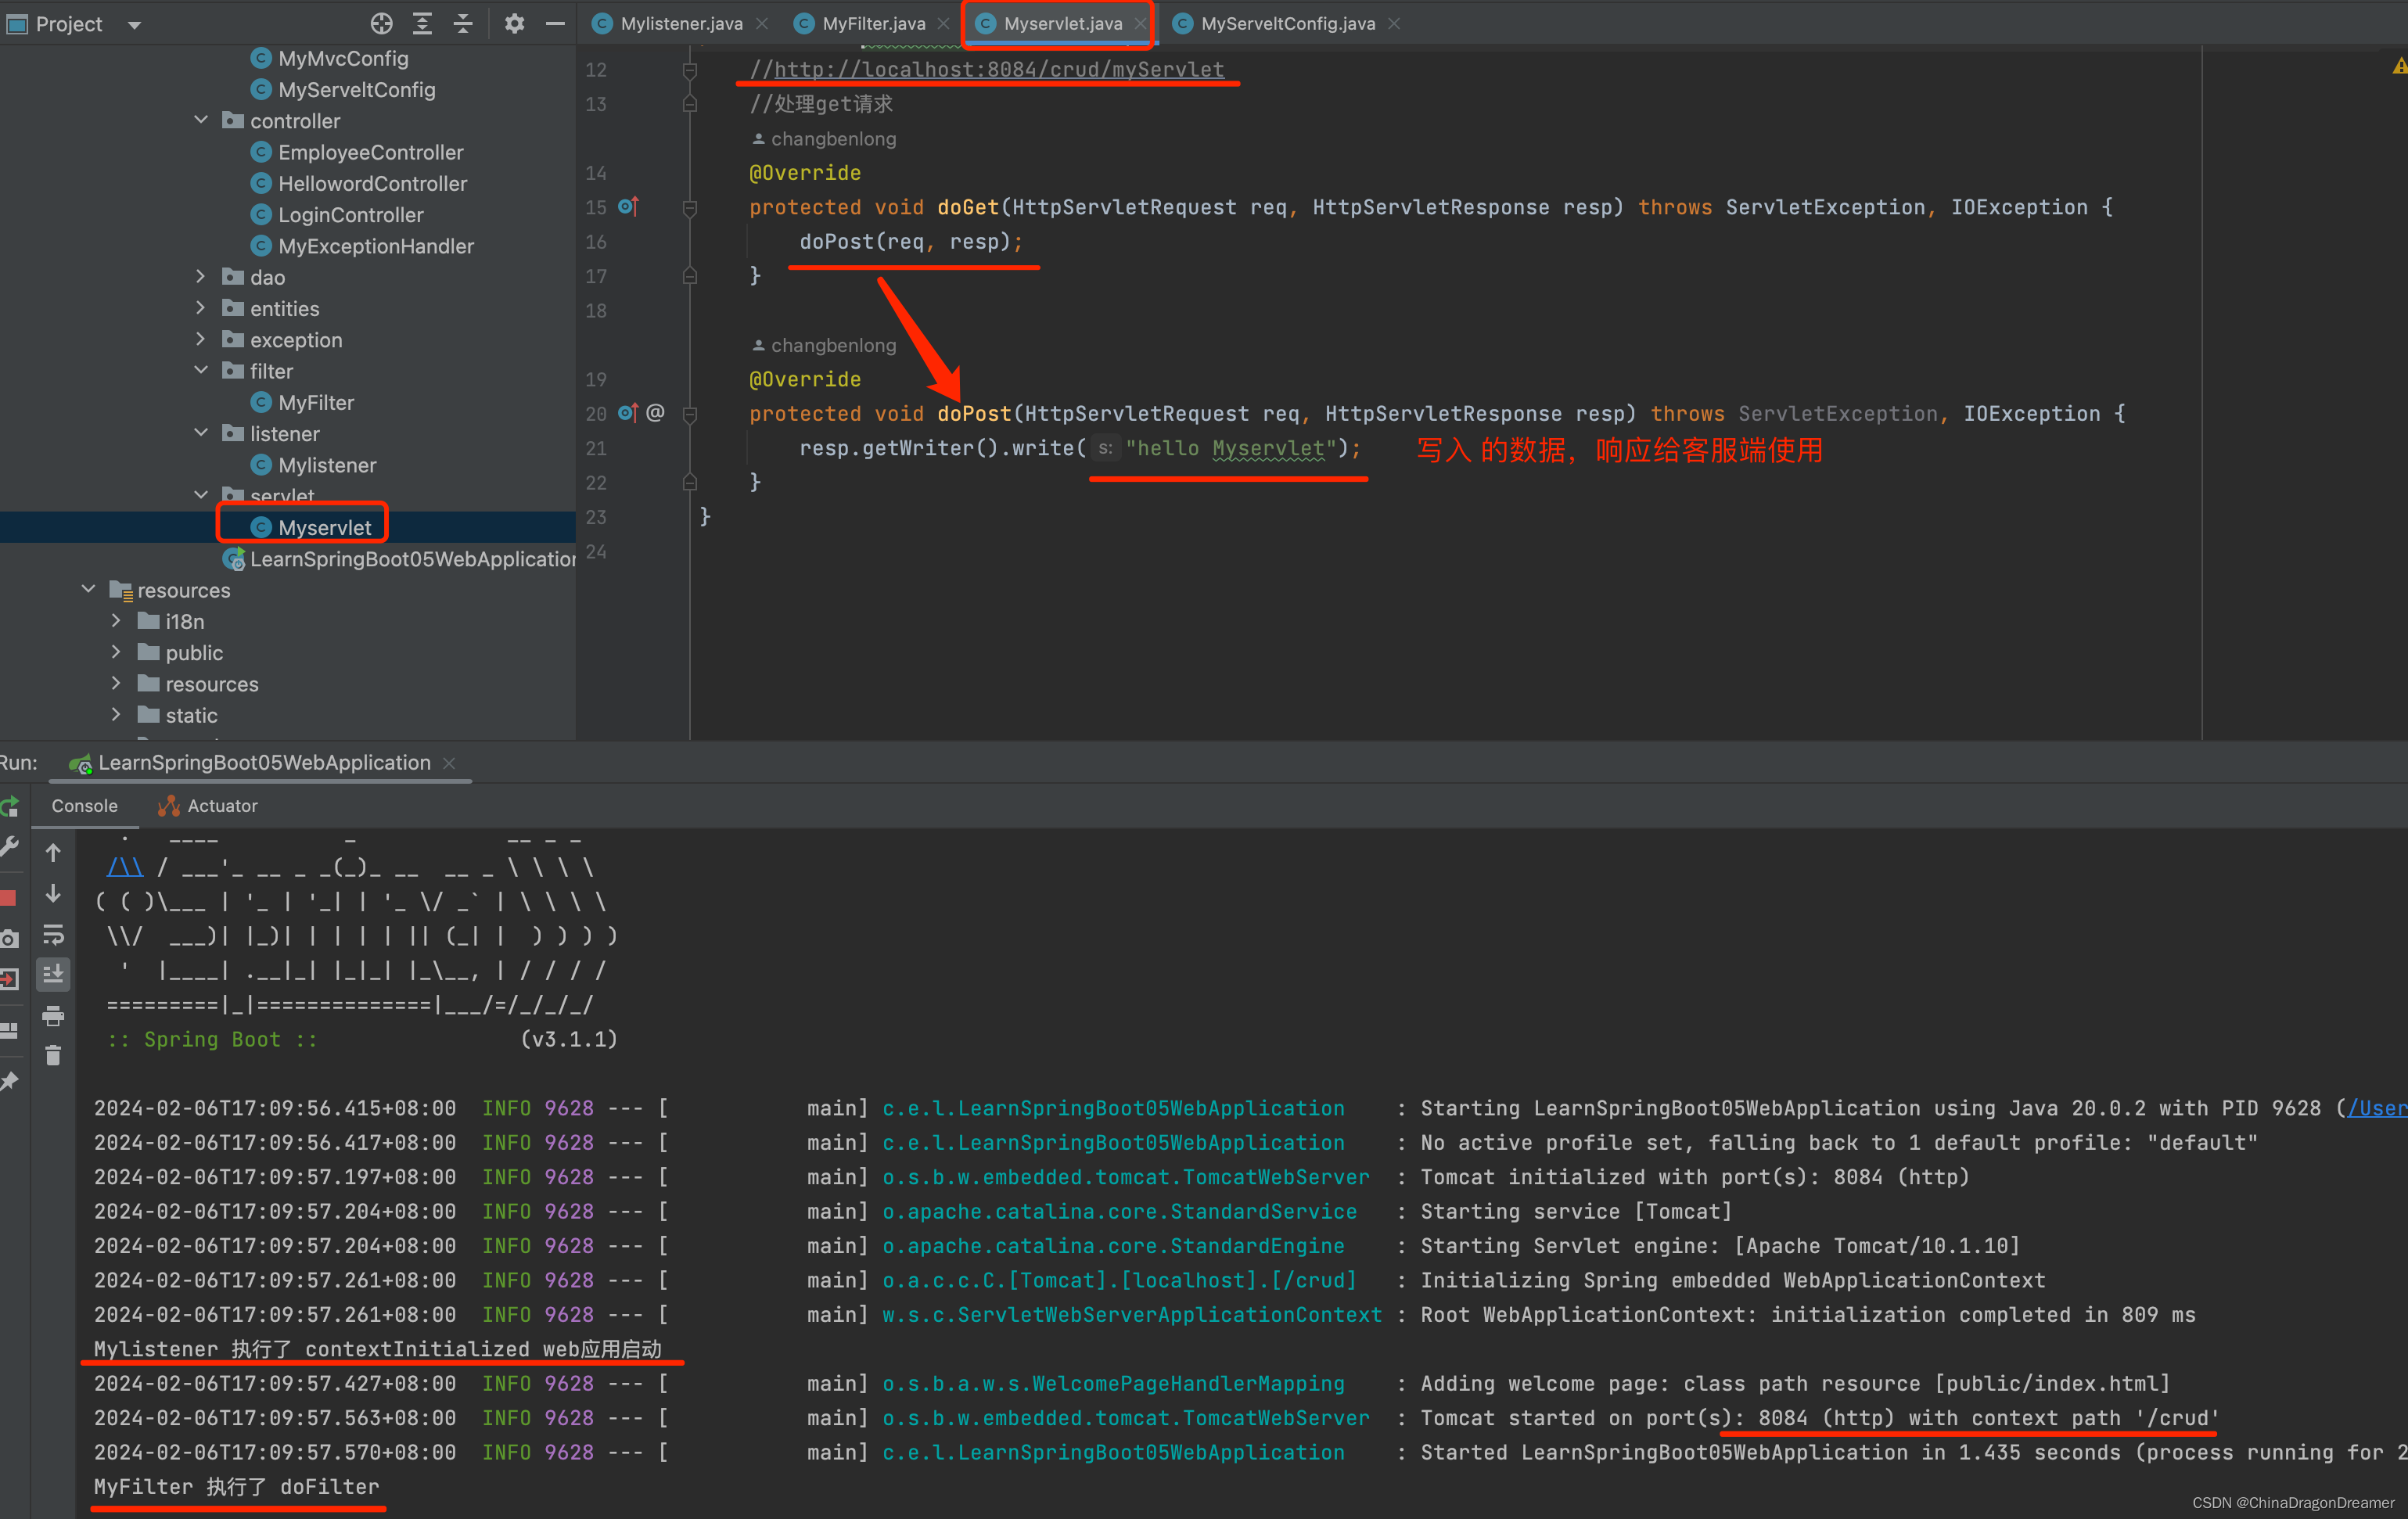The height and width of the screenshot is (1519, 2408).
Task: Close the LearnSpringBoot05WebApplication run tab
Action: click(x=450, y=763)
